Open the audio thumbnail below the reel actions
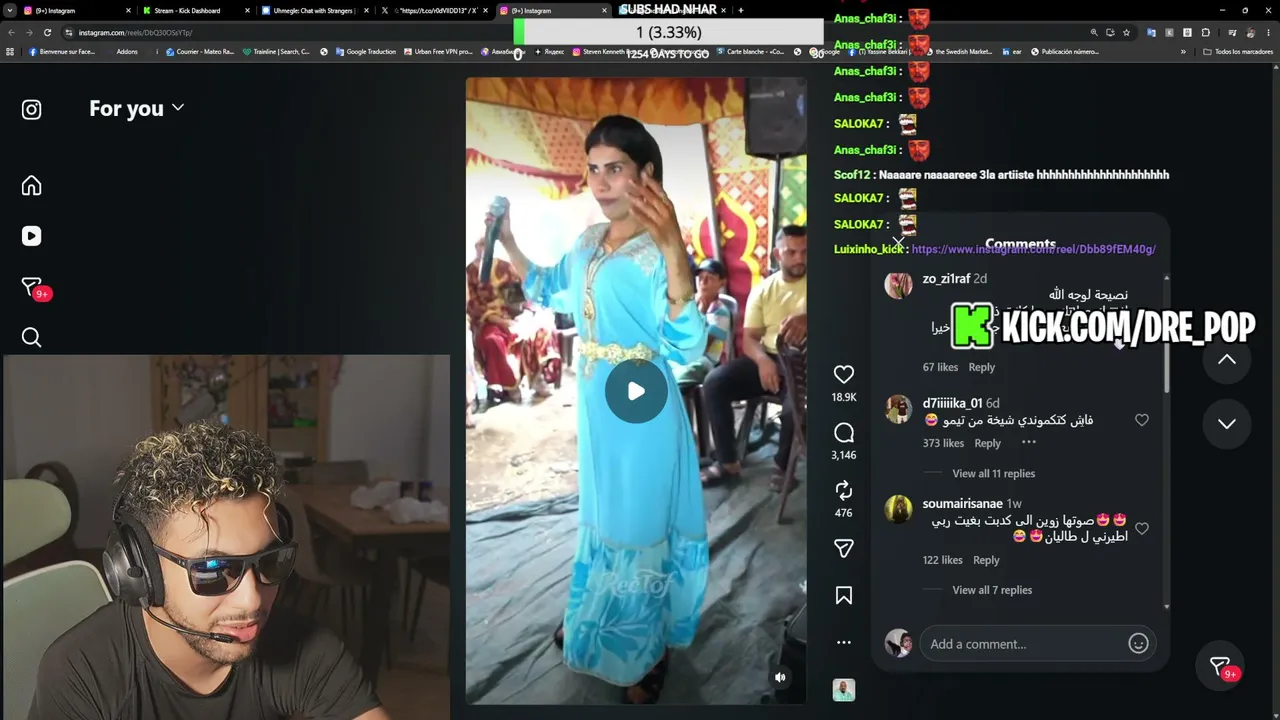Screen dimensions: 1280x720 point(844,690)
